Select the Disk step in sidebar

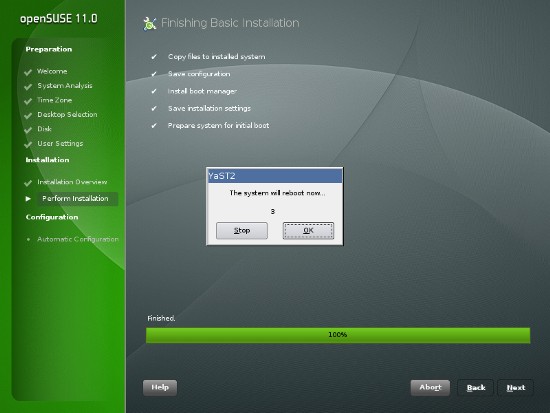click(x=44, y=129)
